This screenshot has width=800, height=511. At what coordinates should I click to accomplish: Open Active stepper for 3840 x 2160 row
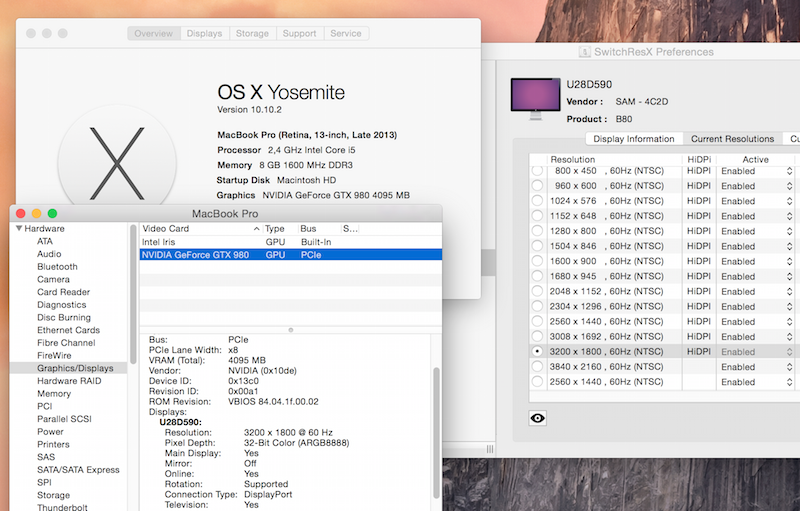(x=789, y=367)
